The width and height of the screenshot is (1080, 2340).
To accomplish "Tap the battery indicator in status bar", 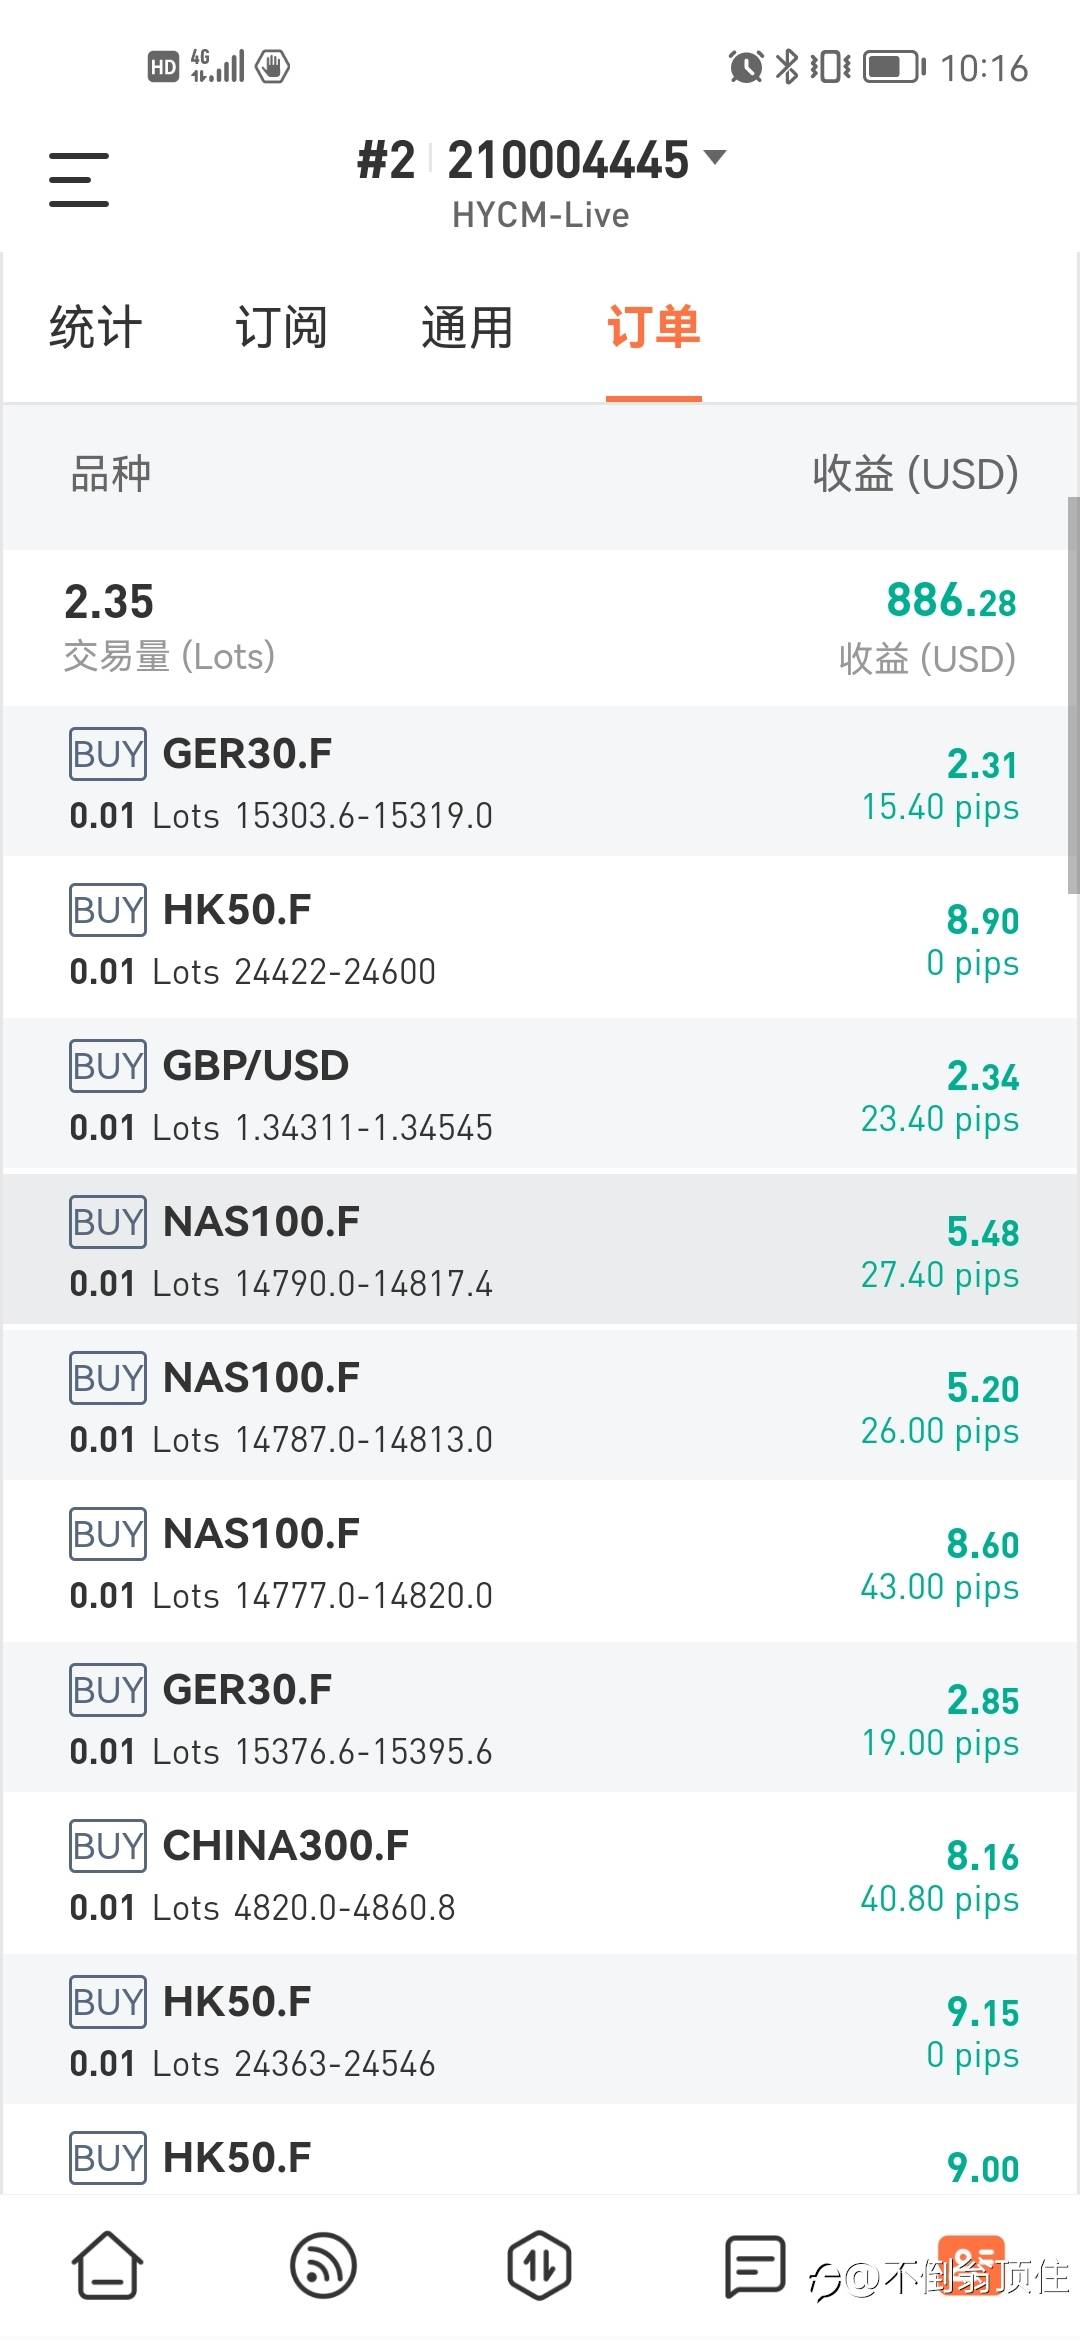I will pyautogui.click(x=893, y=67).
